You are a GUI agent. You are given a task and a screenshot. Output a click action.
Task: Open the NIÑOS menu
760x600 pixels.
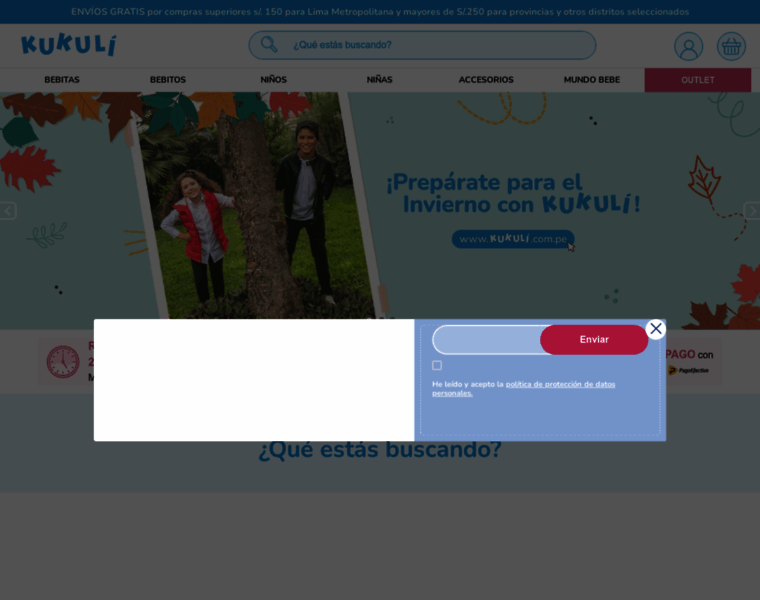[273, 80]
